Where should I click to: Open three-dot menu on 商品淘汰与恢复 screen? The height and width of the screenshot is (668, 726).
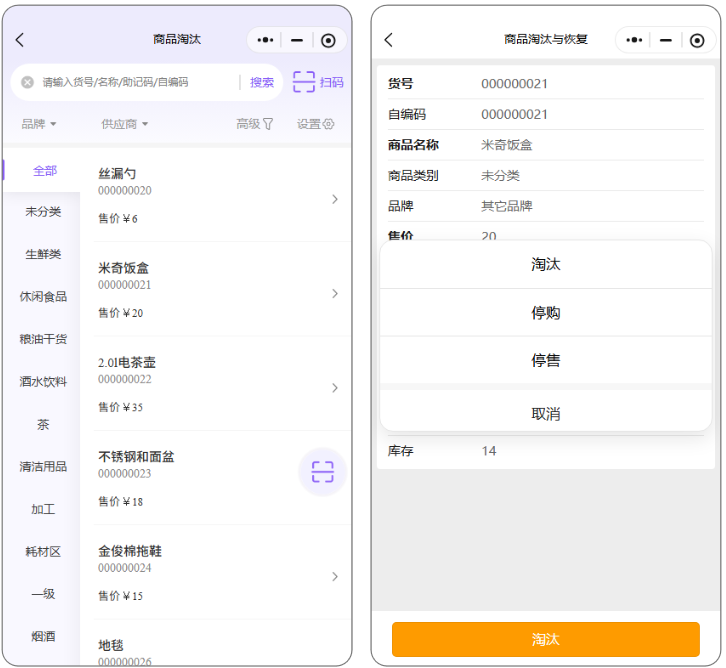(633, 40)
